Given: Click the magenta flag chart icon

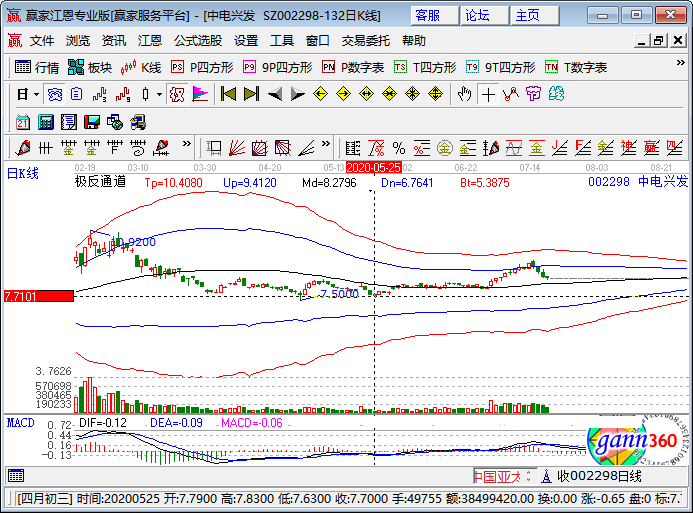Looking at the screenshot, I should pos(200,94).
